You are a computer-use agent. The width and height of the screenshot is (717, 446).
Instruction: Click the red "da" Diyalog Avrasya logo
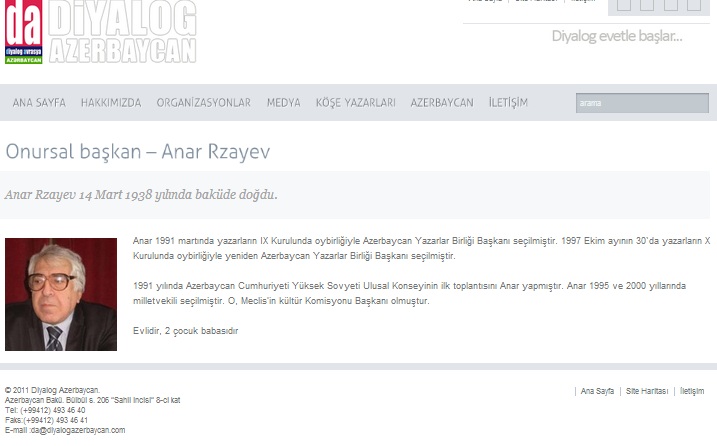[24, 32]
